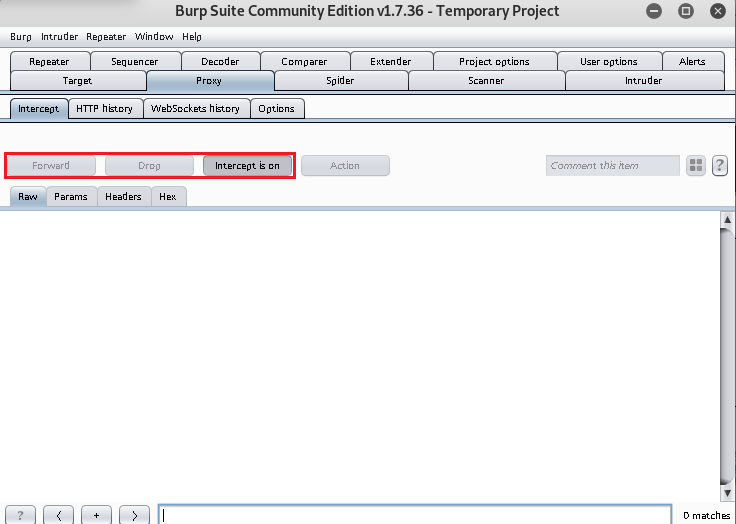Screen dimensions: 736x524
Task: Click the Action button
Action: [x=345, y=166]
